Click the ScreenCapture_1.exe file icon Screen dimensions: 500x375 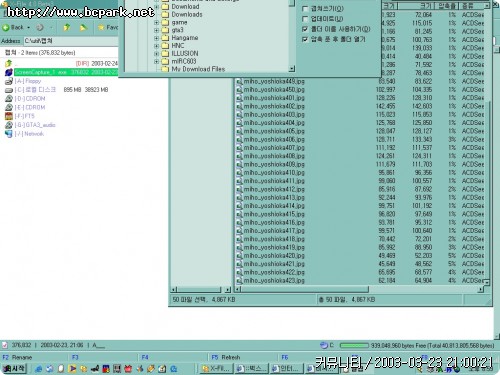[9, 72]
